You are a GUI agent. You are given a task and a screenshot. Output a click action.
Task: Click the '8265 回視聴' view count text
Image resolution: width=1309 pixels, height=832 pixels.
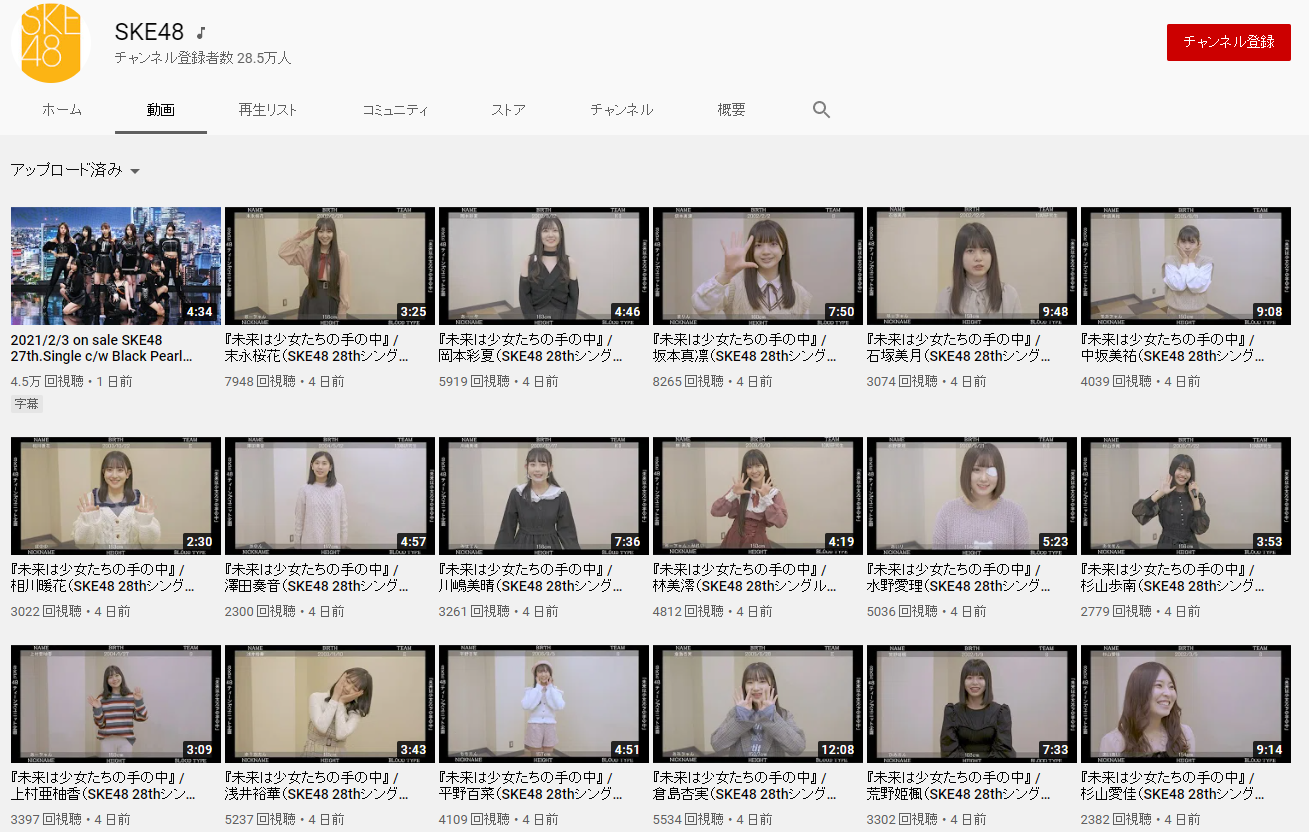pos(688,382)
